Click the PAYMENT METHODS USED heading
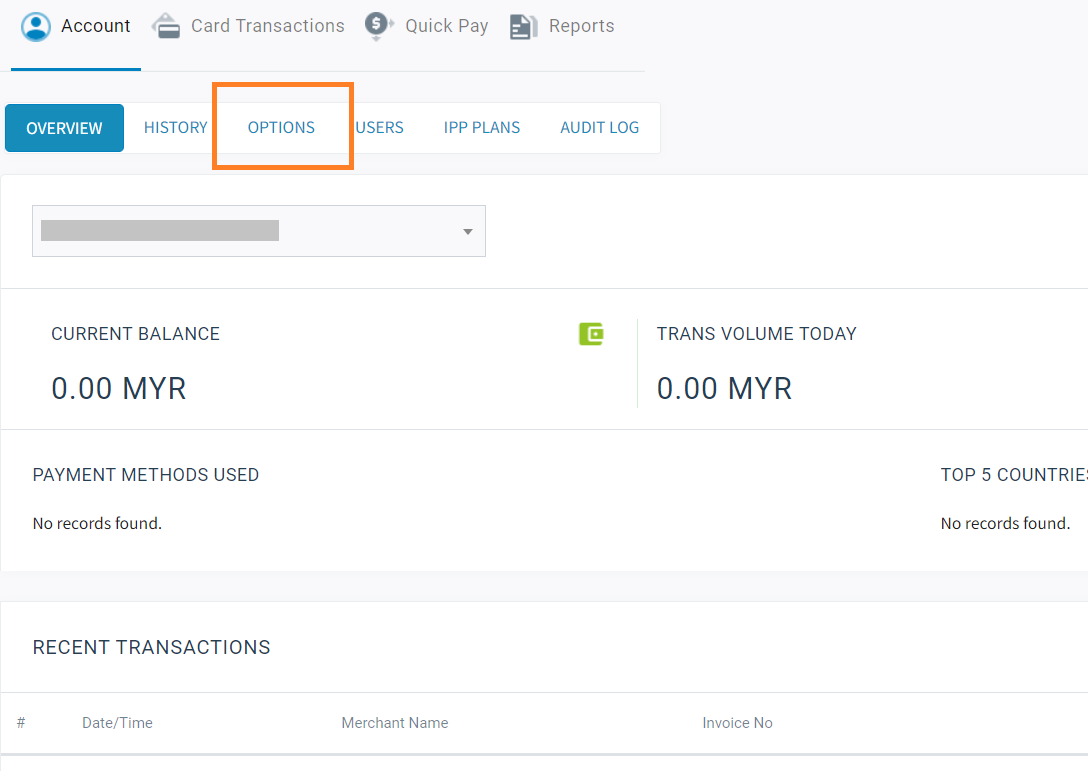Image resolution: width=1088 pixels, height=774 pixels. click(146, 475)
